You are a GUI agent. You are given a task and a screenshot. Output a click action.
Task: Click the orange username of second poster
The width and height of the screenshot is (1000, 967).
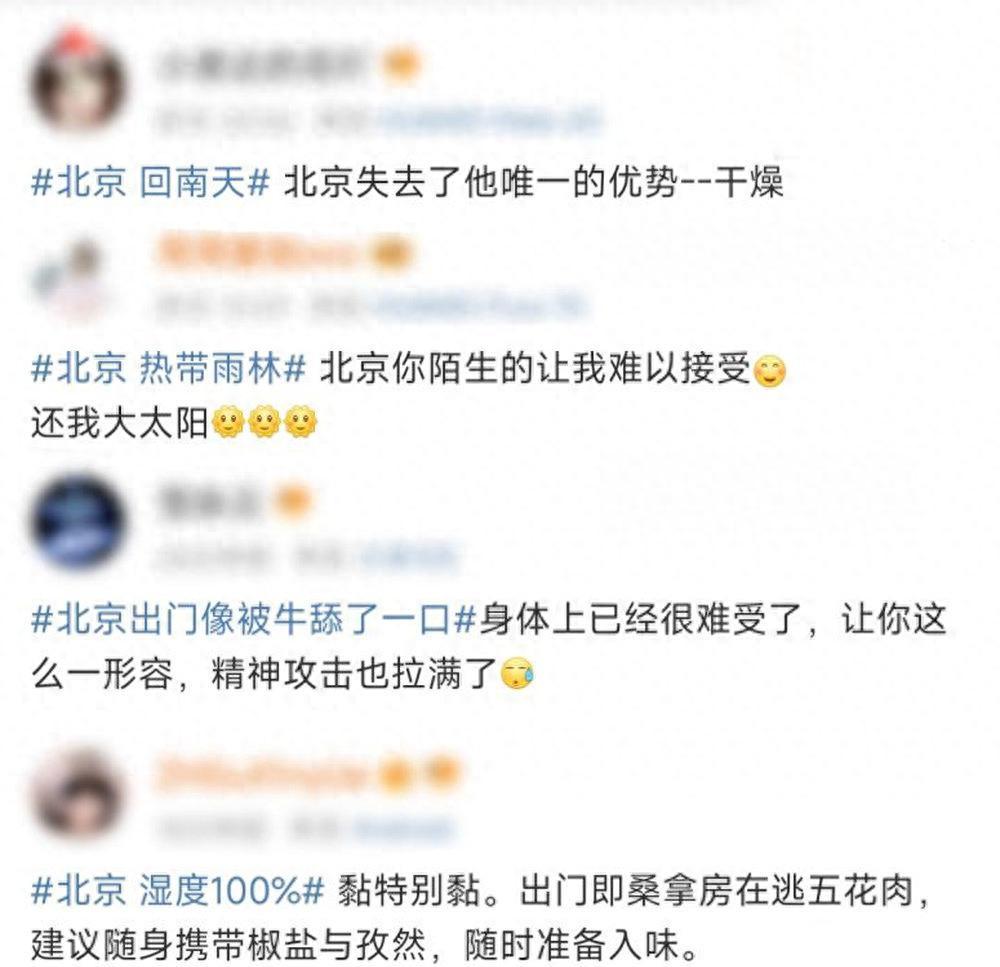(260, 251)
